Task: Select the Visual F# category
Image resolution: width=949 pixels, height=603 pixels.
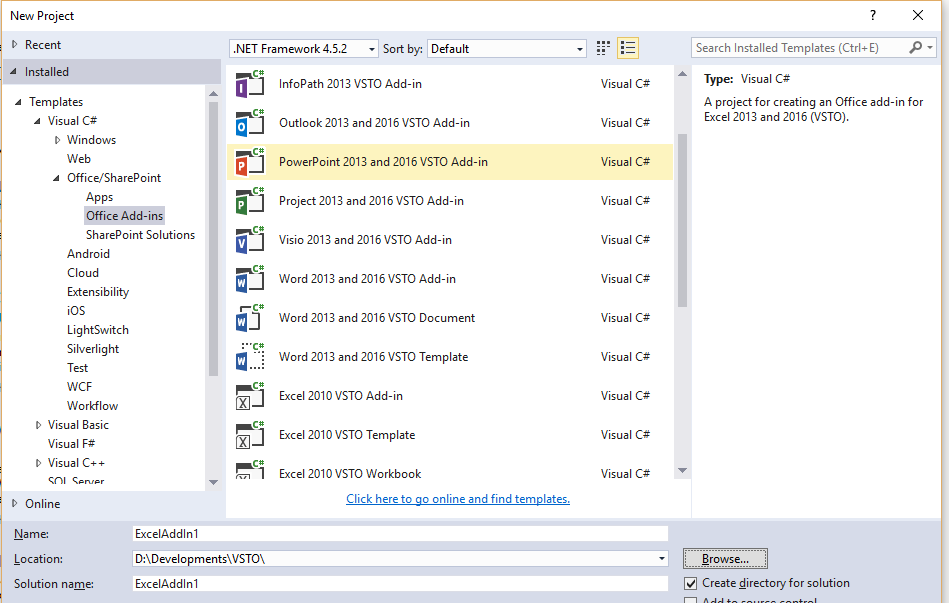Action: [71, 444]
